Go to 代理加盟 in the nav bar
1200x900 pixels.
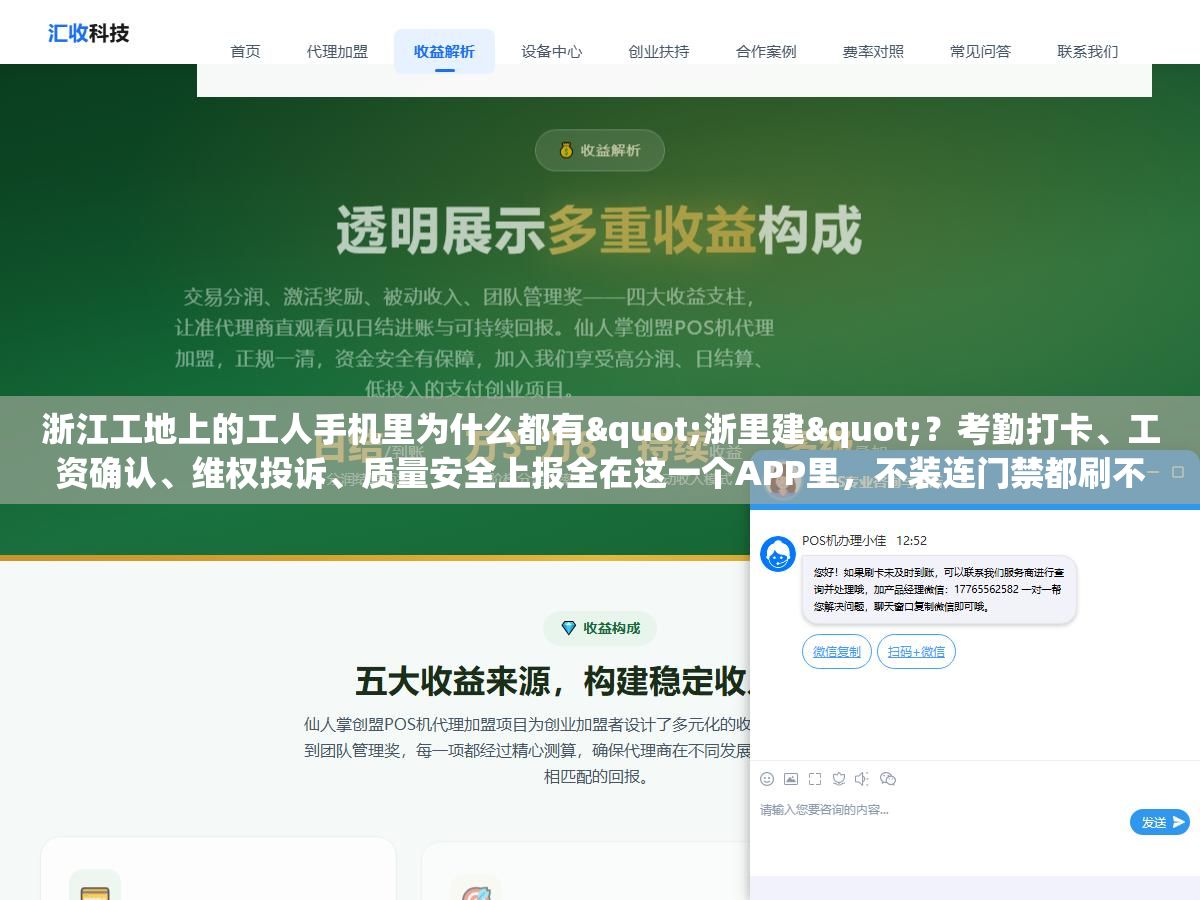337,51
